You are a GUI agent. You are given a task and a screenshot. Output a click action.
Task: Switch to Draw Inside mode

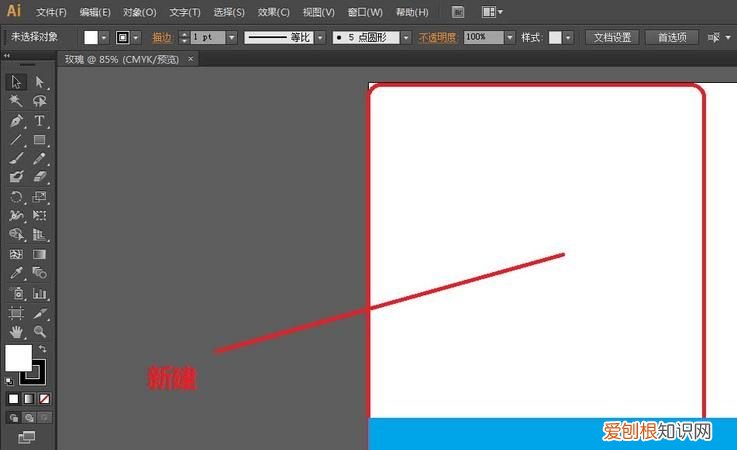point(44,418)
